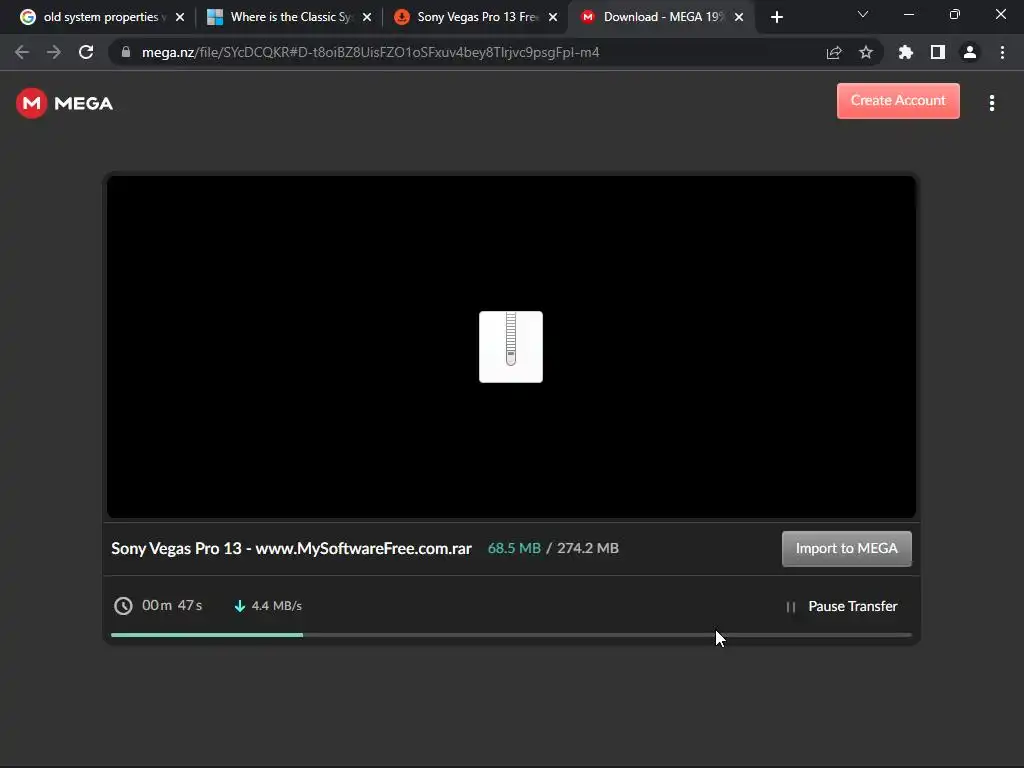Viewport: 1024px width, 768px height.
Task: Go forward to next page
Action: point(54,52)
